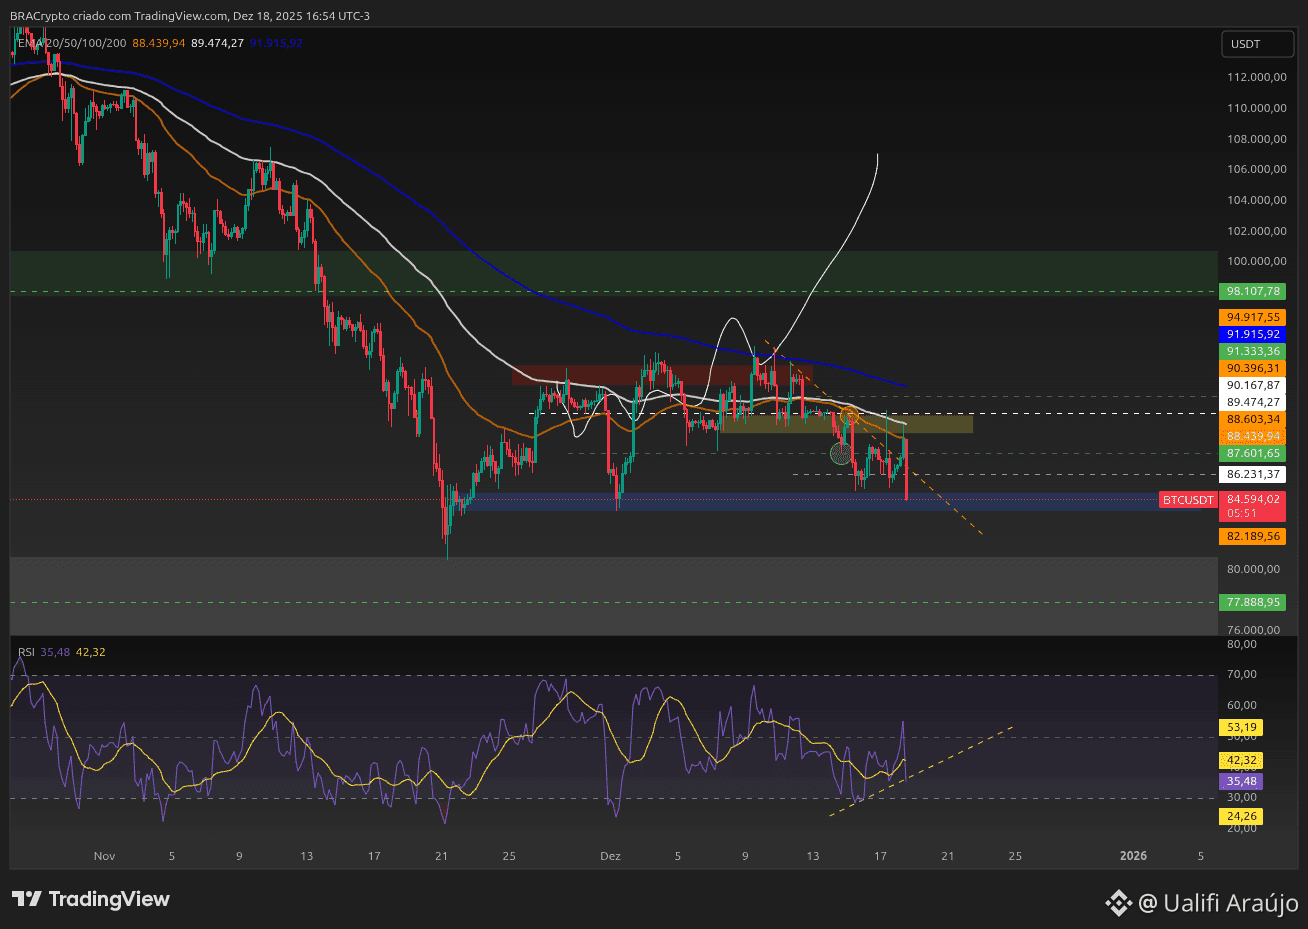Select the olive-yellow zone rectangle
The width and height of the screenshot is (1308, 929).
point(846,424)
